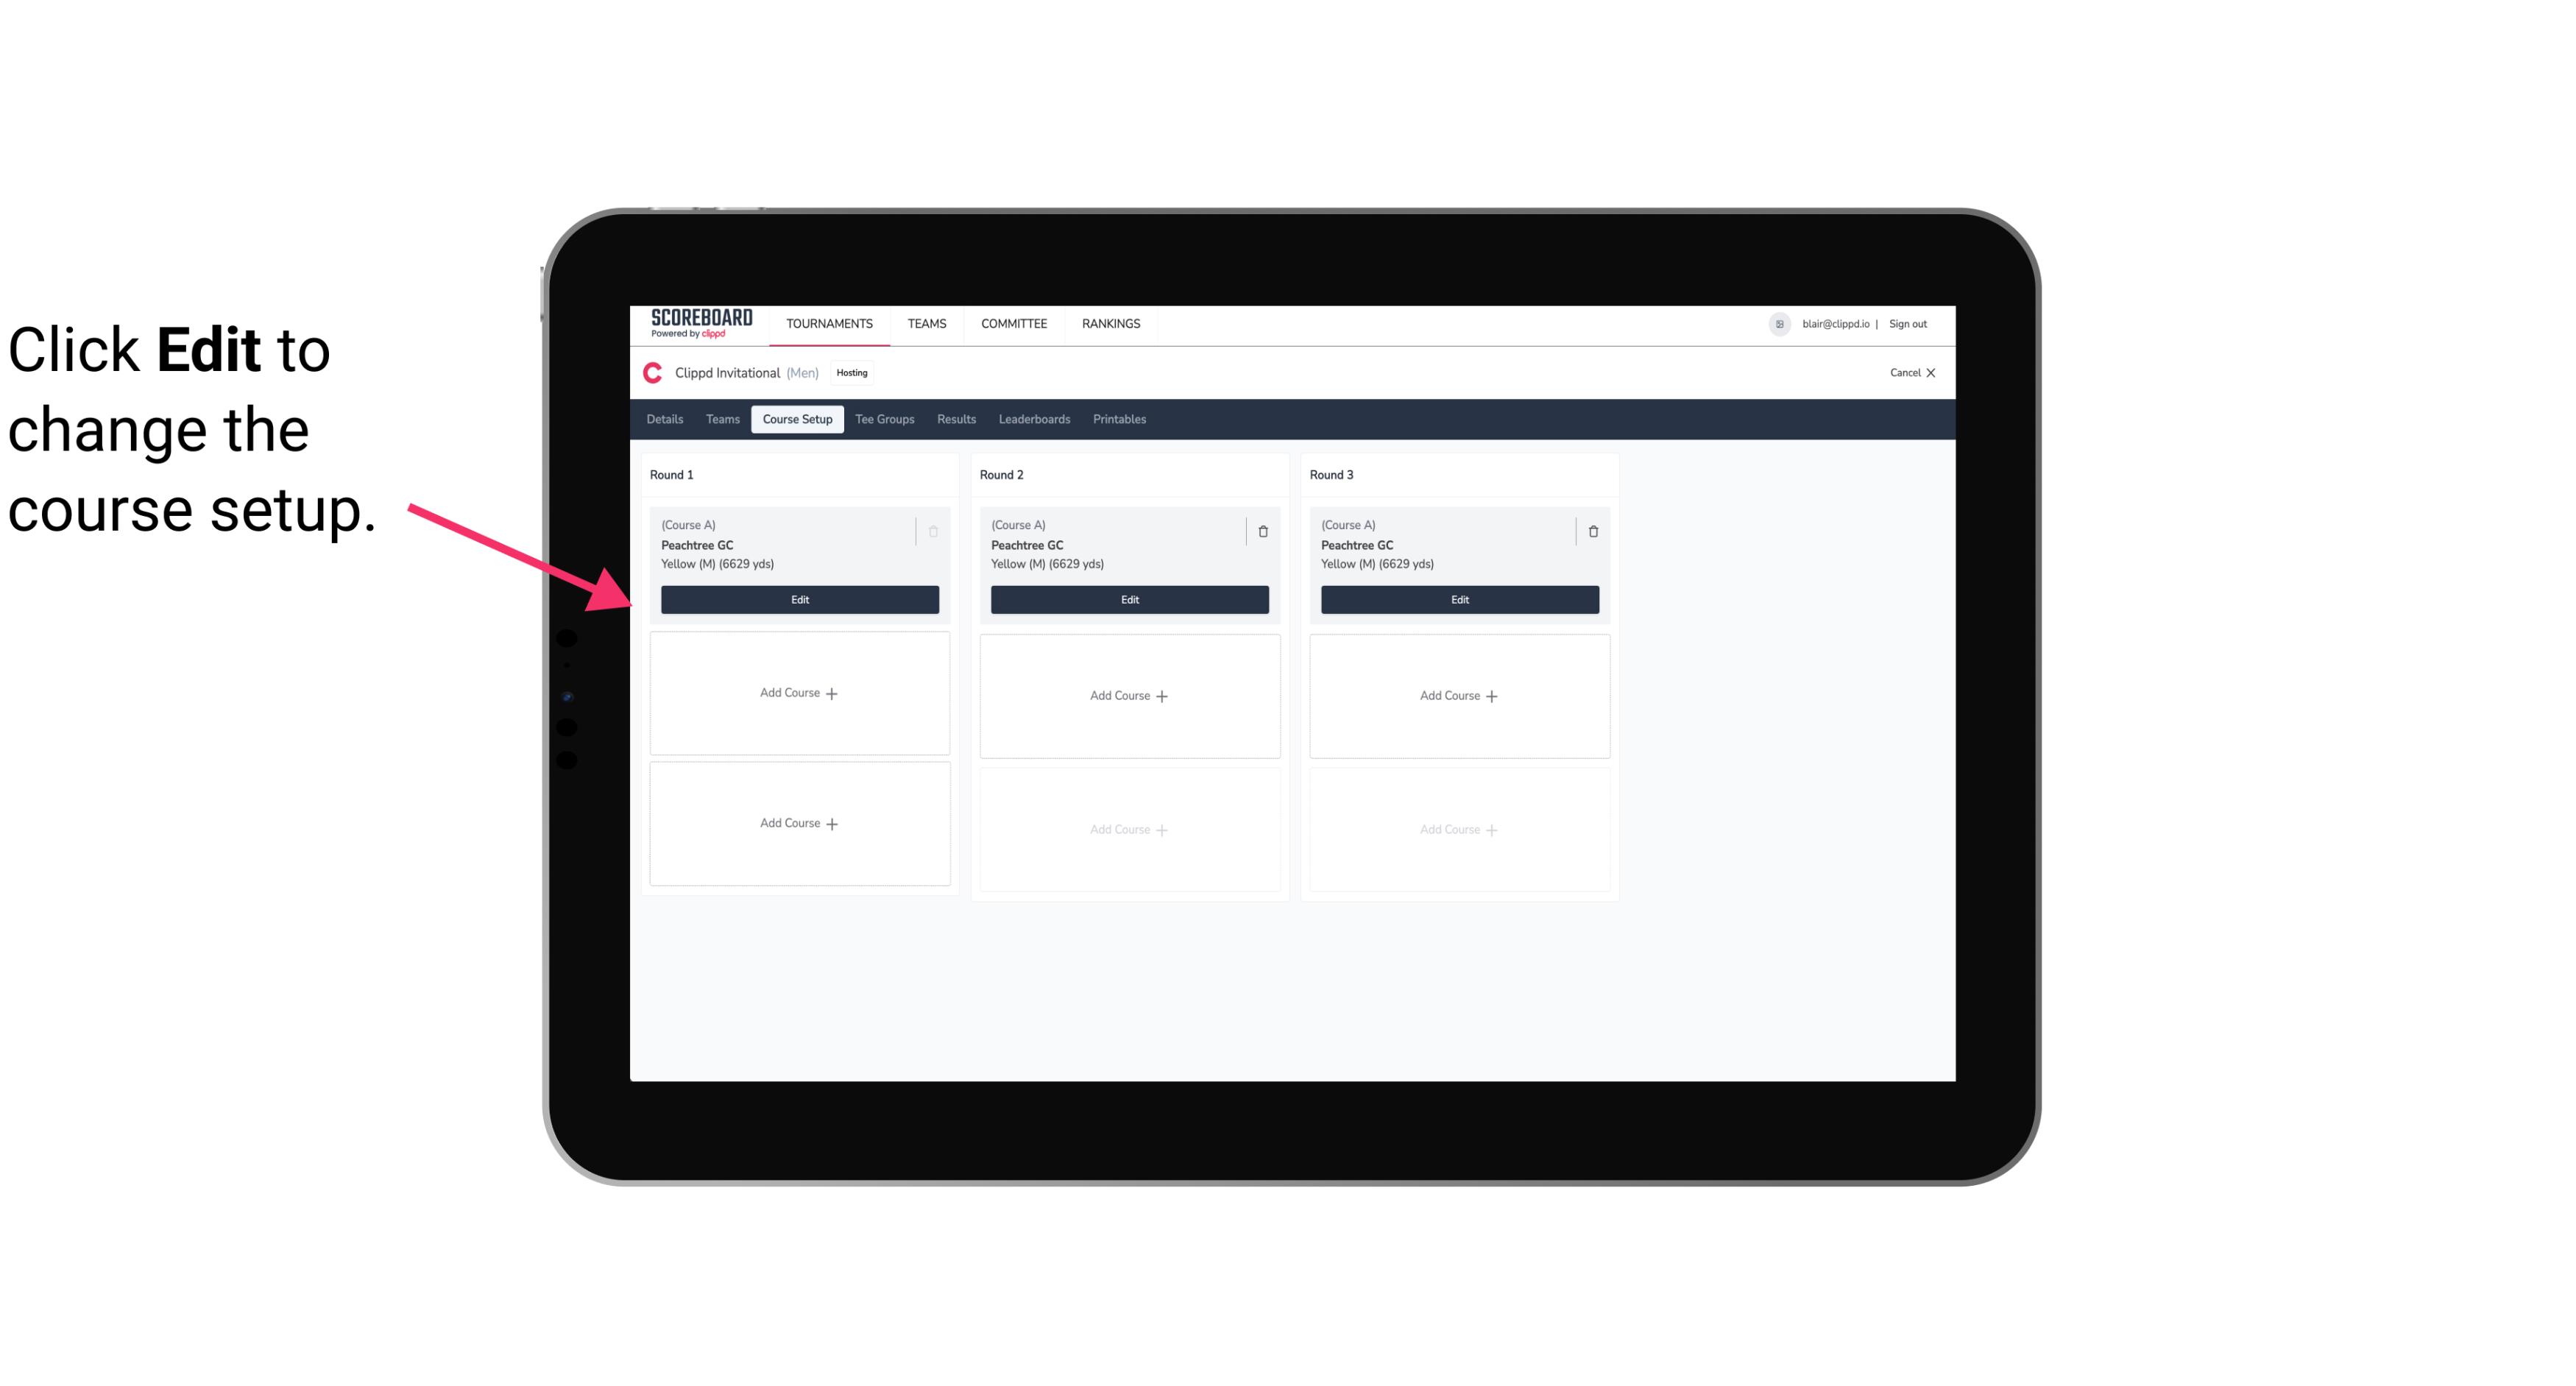Click Edit button for Round 1 course
This screenshot has width=2576, height=1386.
[x=799, y=598]
